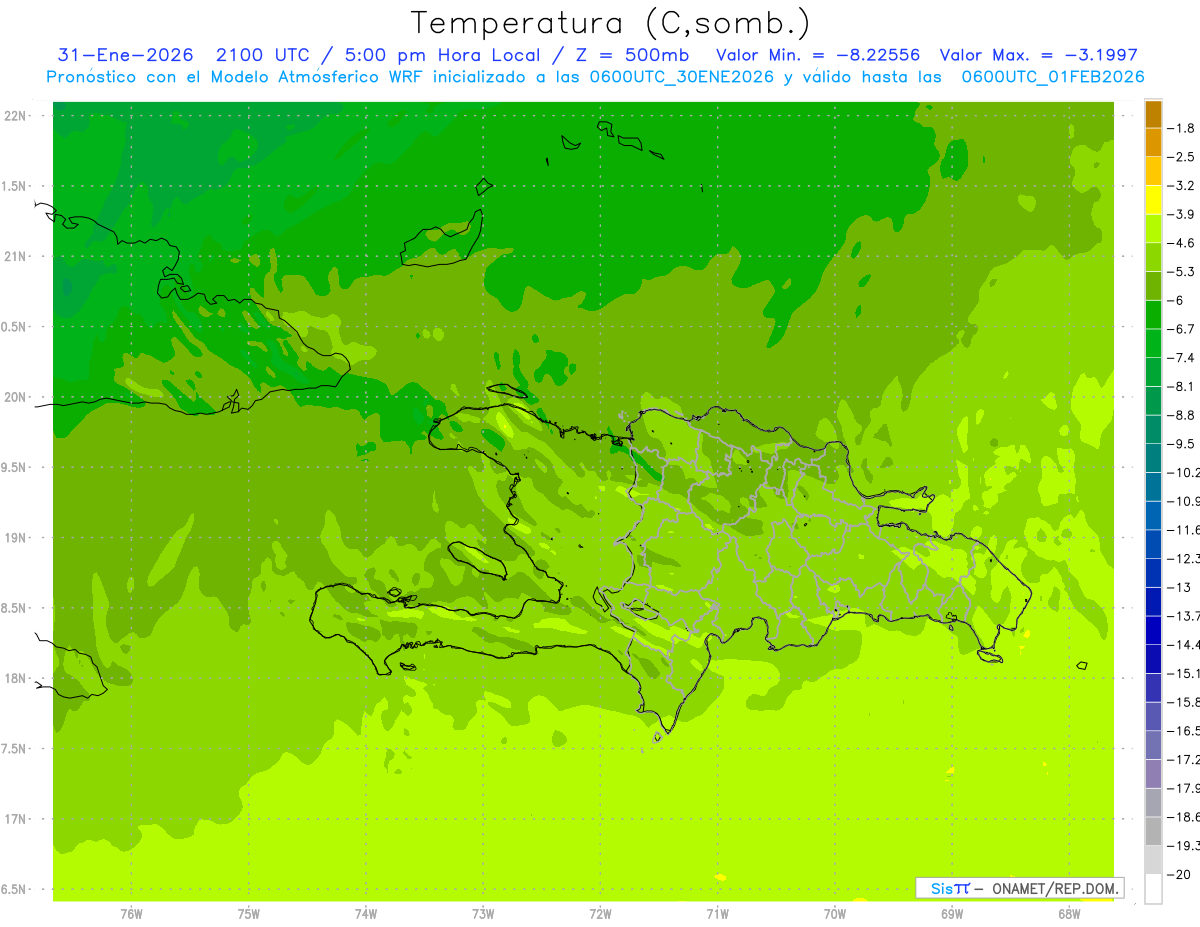Click the "-7.4" legend value
The height and width of the screenshot is (927, 1200).
[x=1181, y=358]
